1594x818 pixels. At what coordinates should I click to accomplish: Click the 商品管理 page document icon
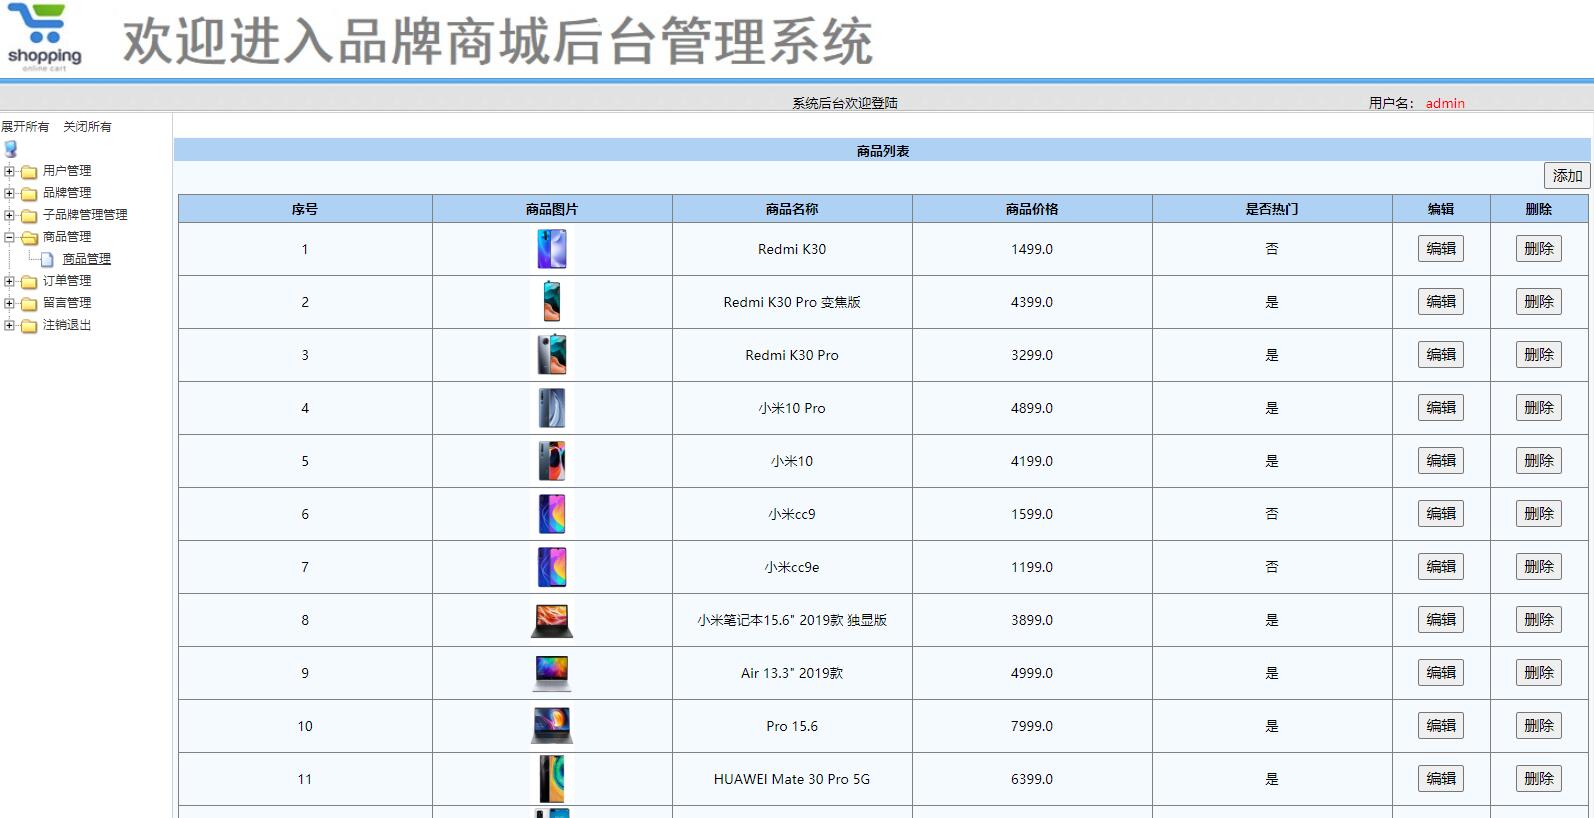[x=47, y=259]
